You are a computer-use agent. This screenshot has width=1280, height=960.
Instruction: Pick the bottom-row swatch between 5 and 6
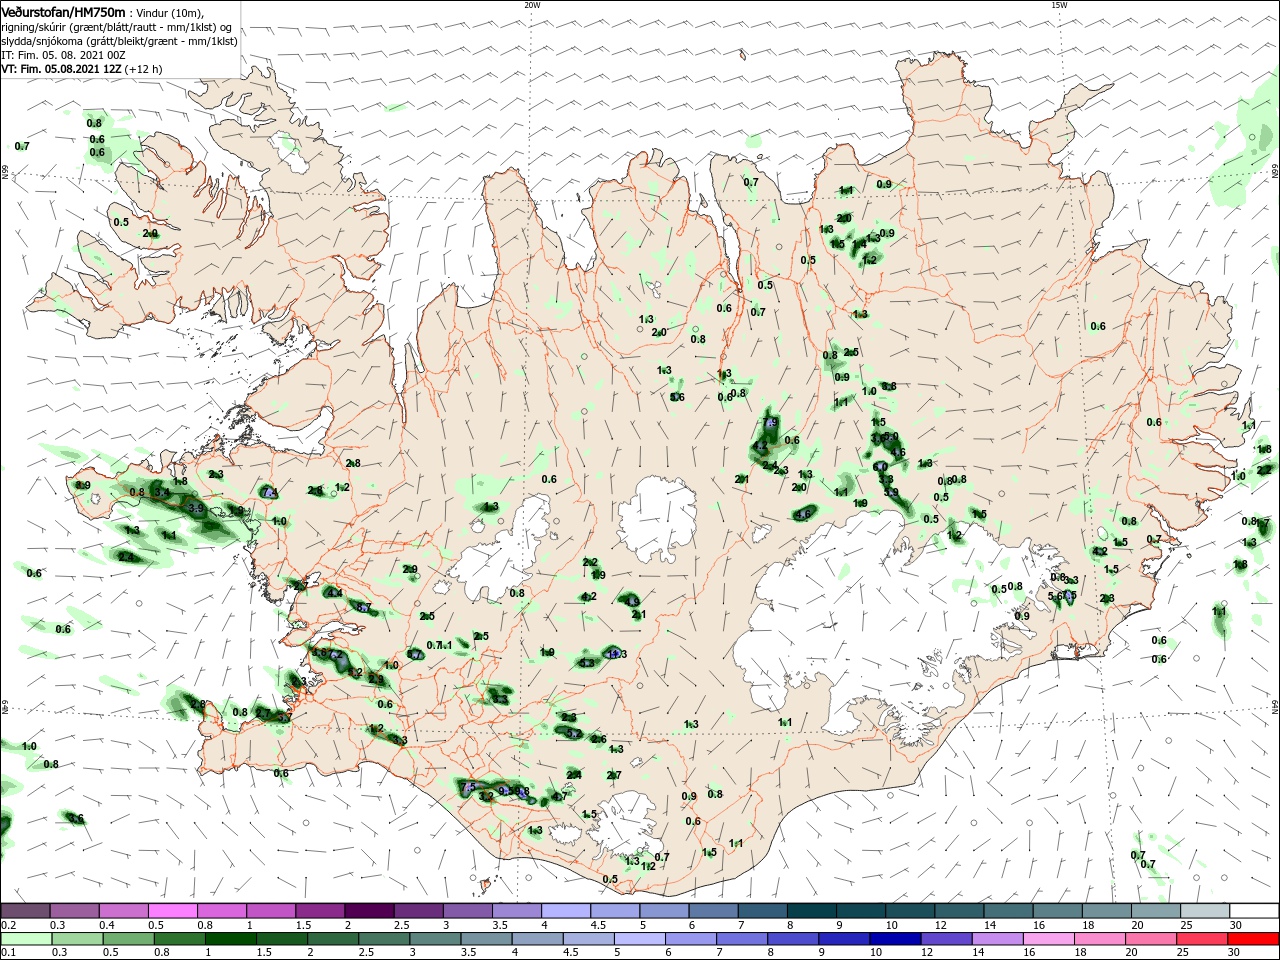pos(640,938)
